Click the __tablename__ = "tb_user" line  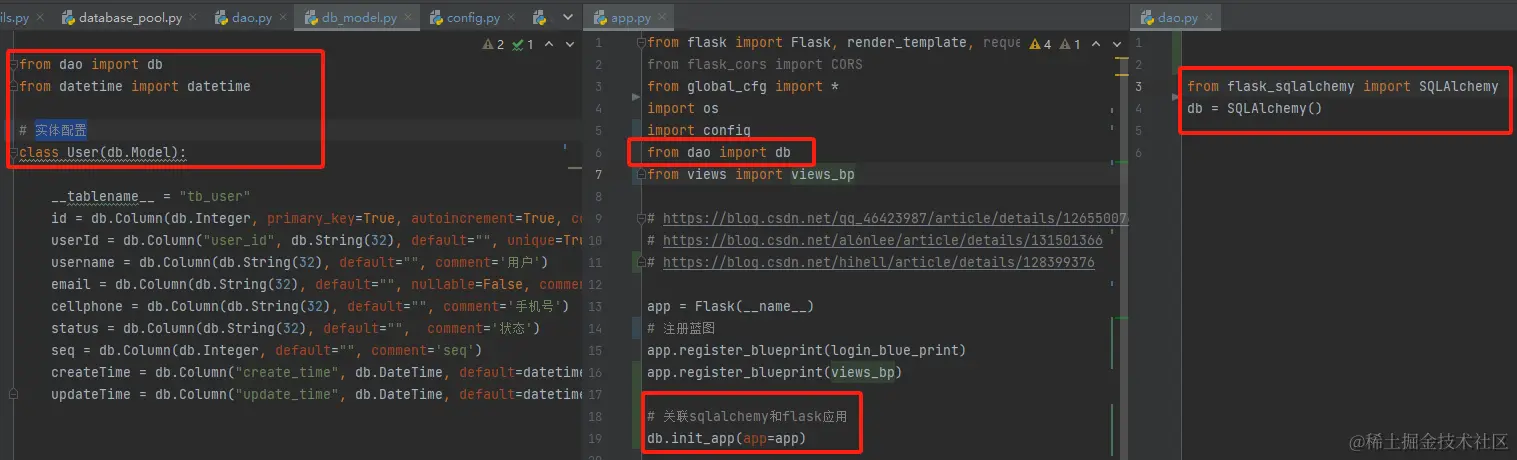(151, 196)
